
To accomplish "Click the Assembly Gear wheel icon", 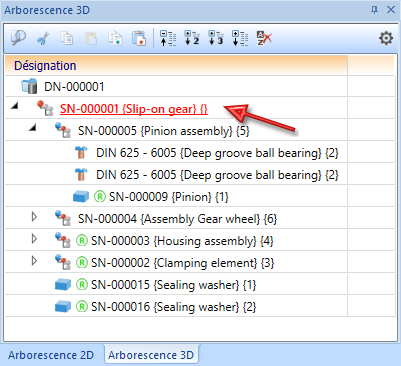I will (63, 218).
